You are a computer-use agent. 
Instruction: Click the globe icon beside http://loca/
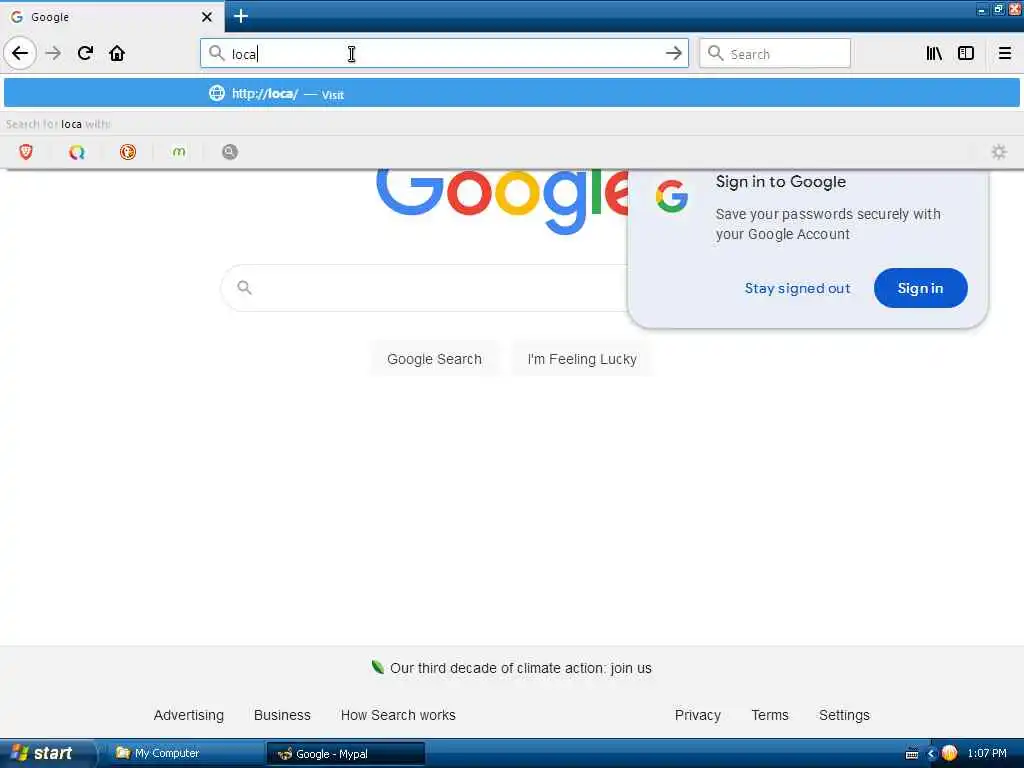pyautogui.click(x=217, y=93)
